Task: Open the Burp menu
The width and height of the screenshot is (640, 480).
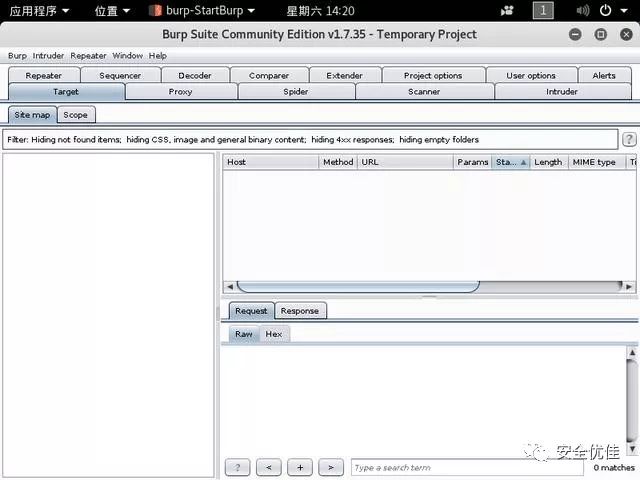Action: (x=17, y=56)
